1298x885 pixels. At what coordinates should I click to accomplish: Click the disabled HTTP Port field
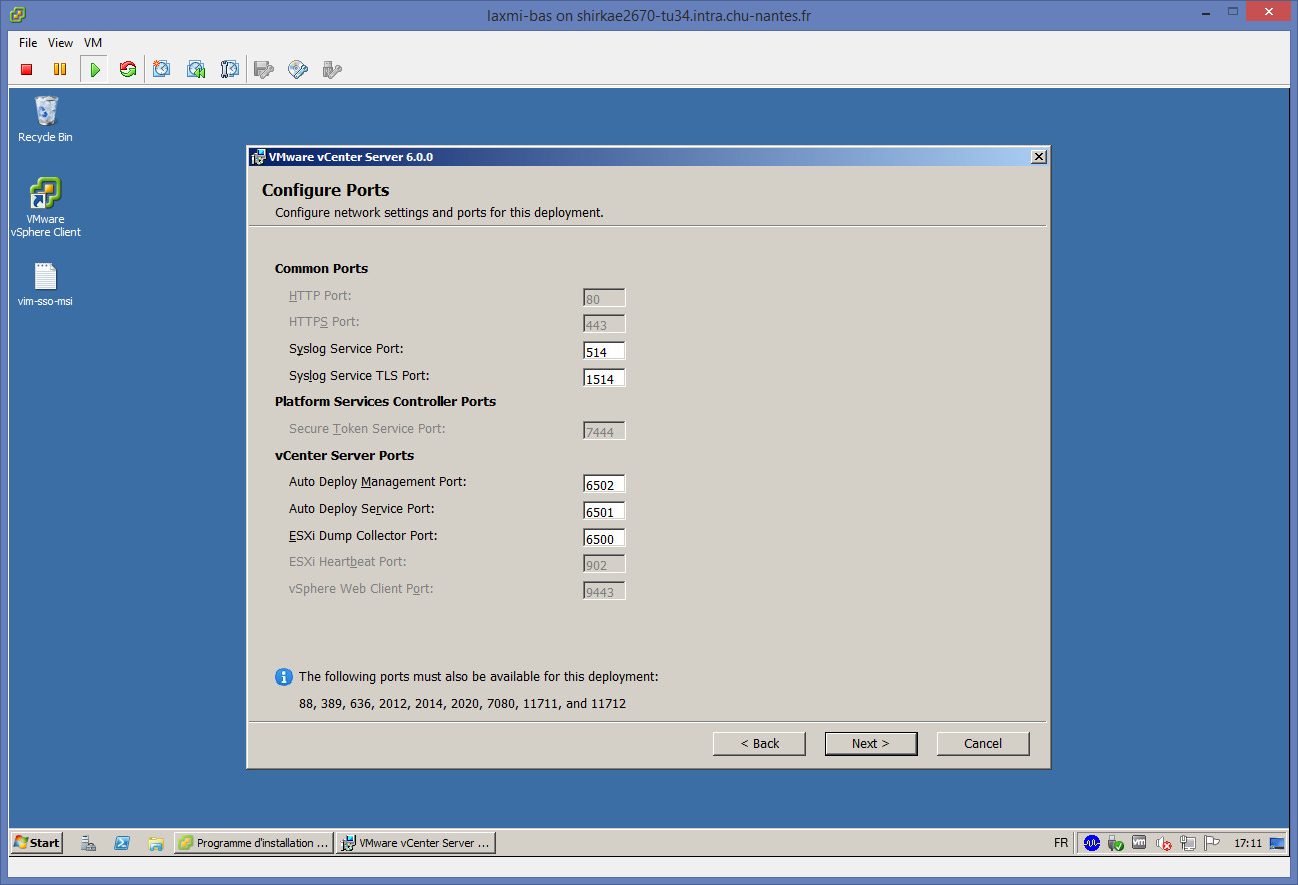(x=604, y=297)
